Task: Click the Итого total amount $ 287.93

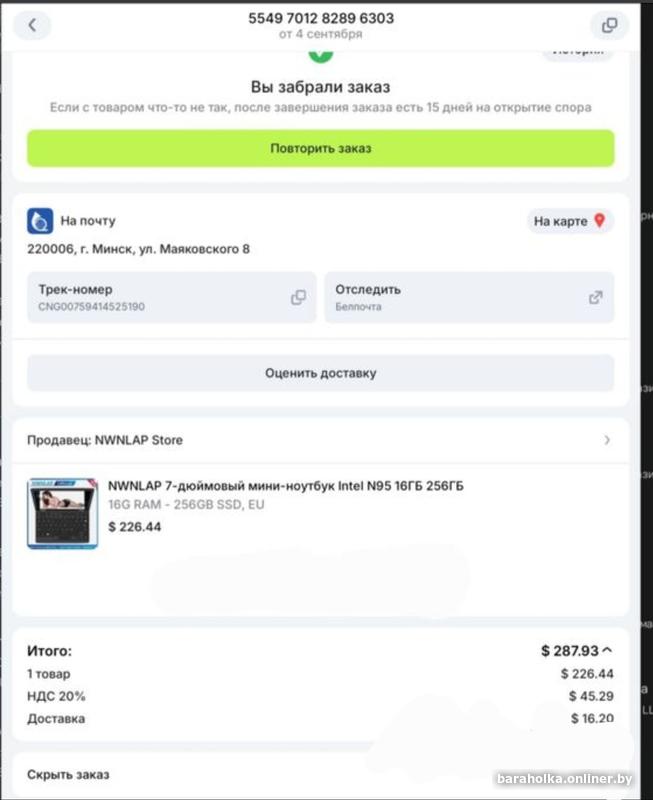Action: (x=570, y=651)
